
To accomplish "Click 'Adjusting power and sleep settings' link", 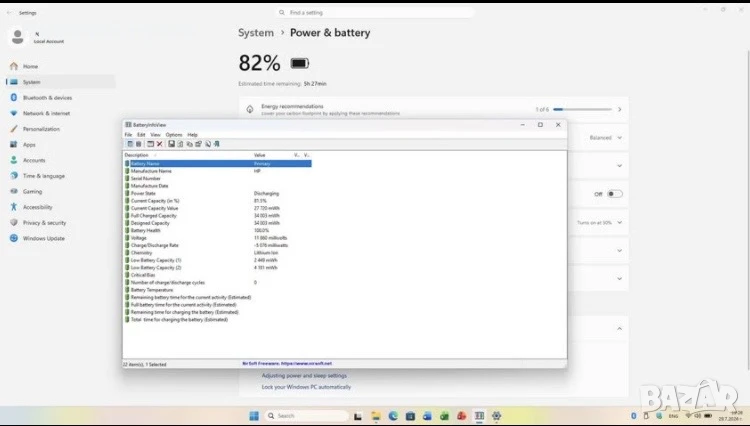I will (304, 376).
